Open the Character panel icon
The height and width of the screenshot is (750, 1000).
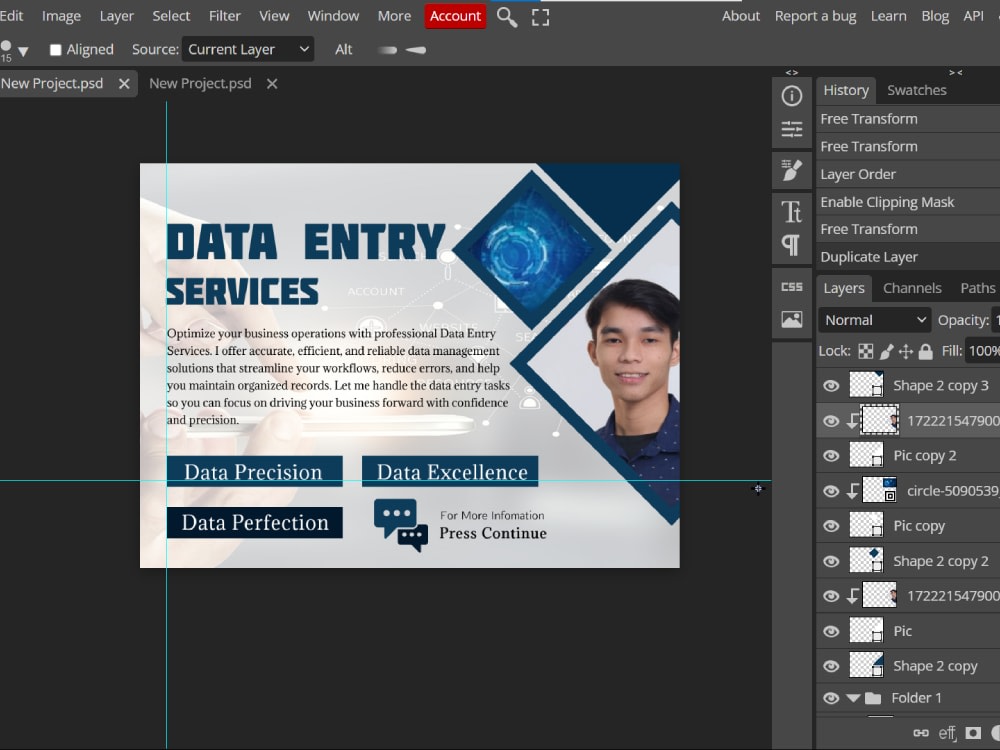pos(791,211)
